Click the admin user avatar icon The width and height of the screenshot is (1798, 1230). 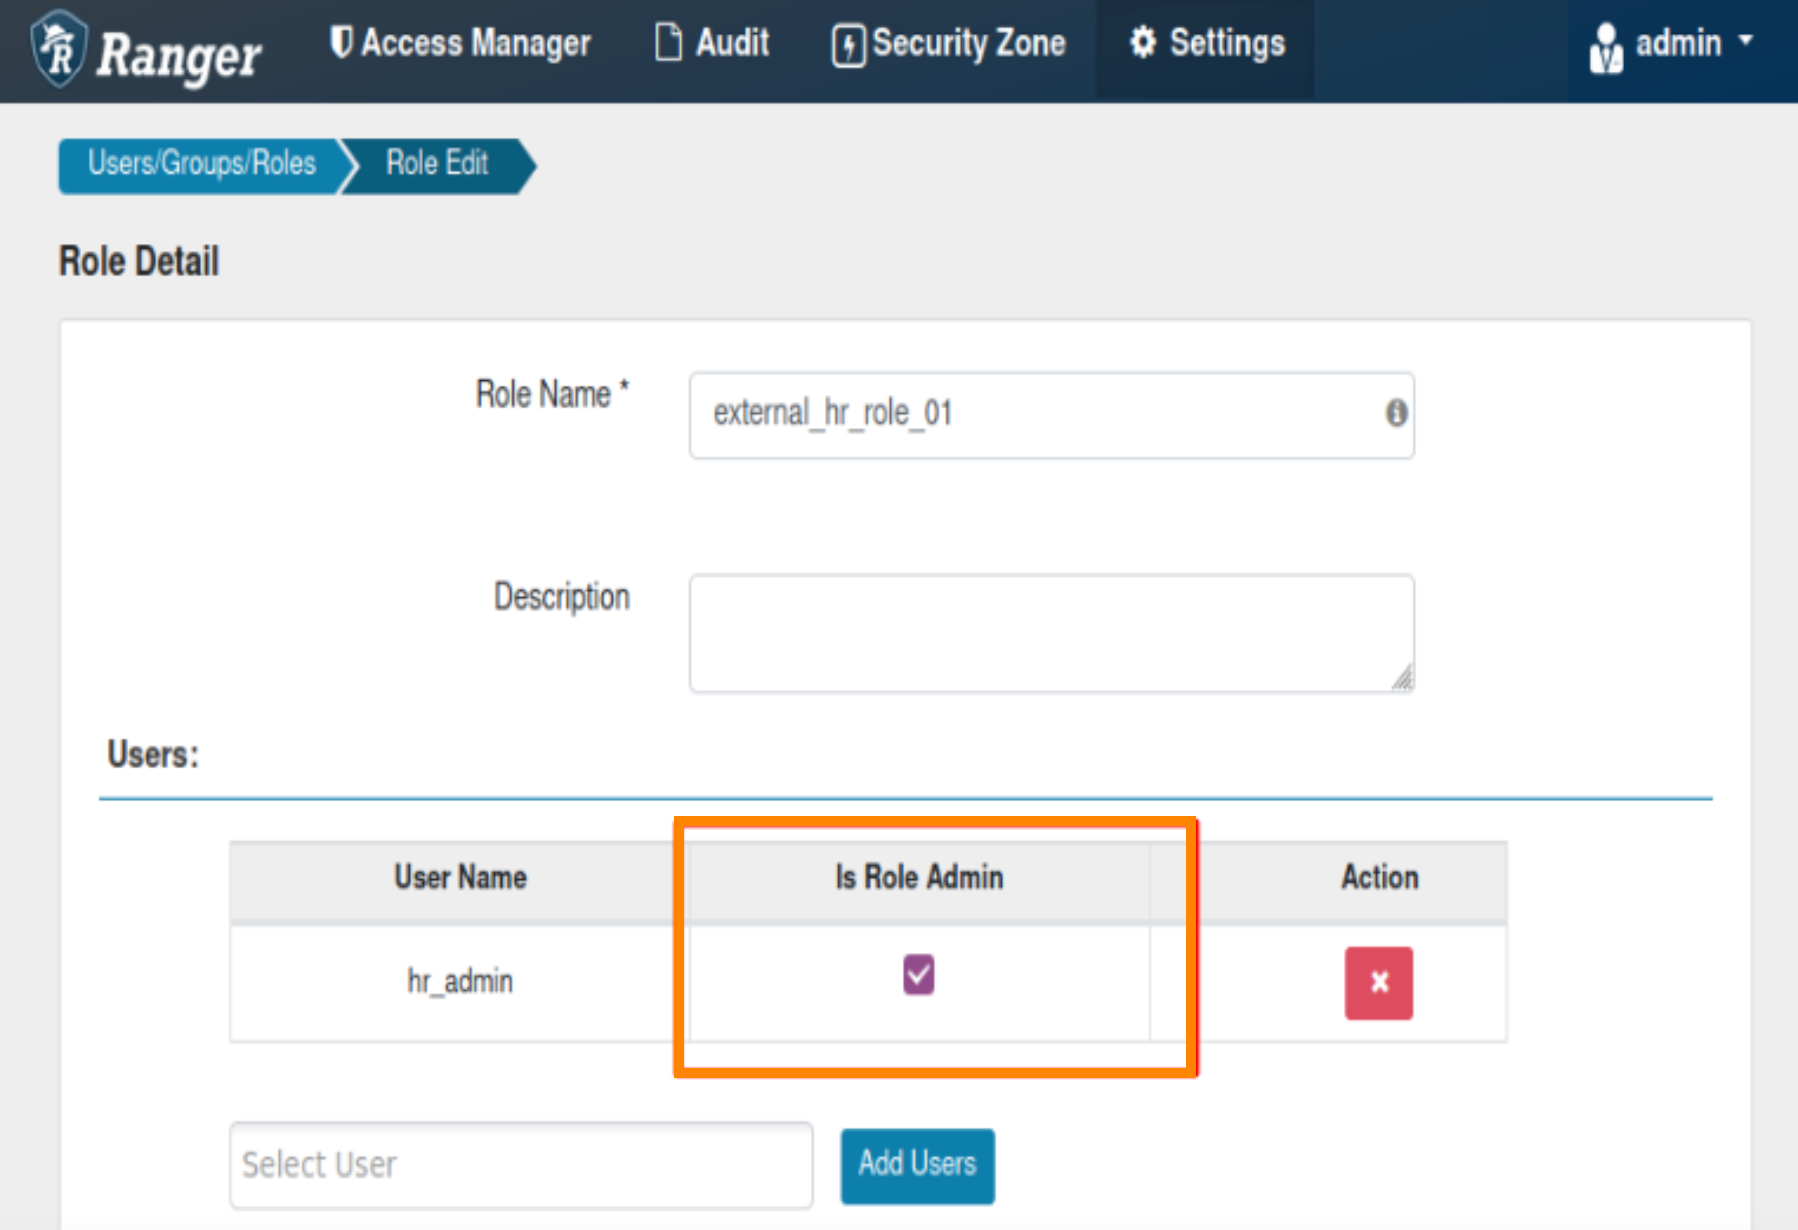pos(1605,47)
